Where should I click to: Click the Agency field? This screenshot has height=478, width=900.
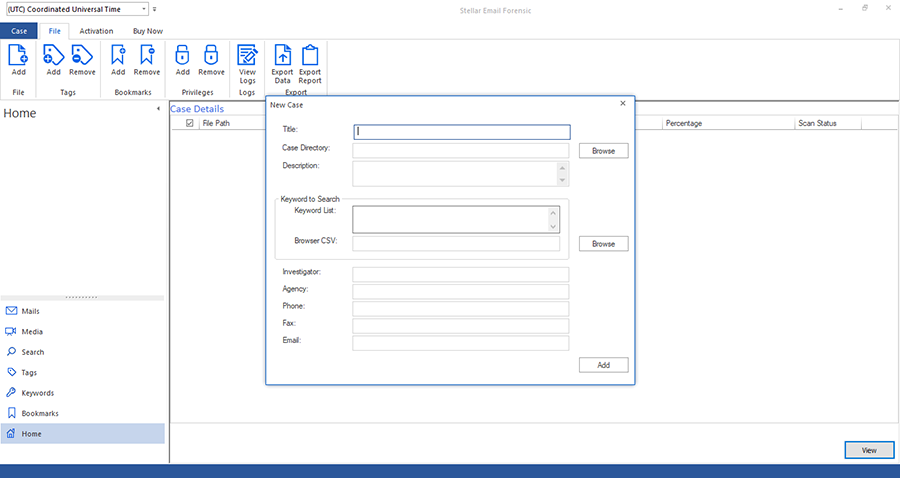pos(460,292)
